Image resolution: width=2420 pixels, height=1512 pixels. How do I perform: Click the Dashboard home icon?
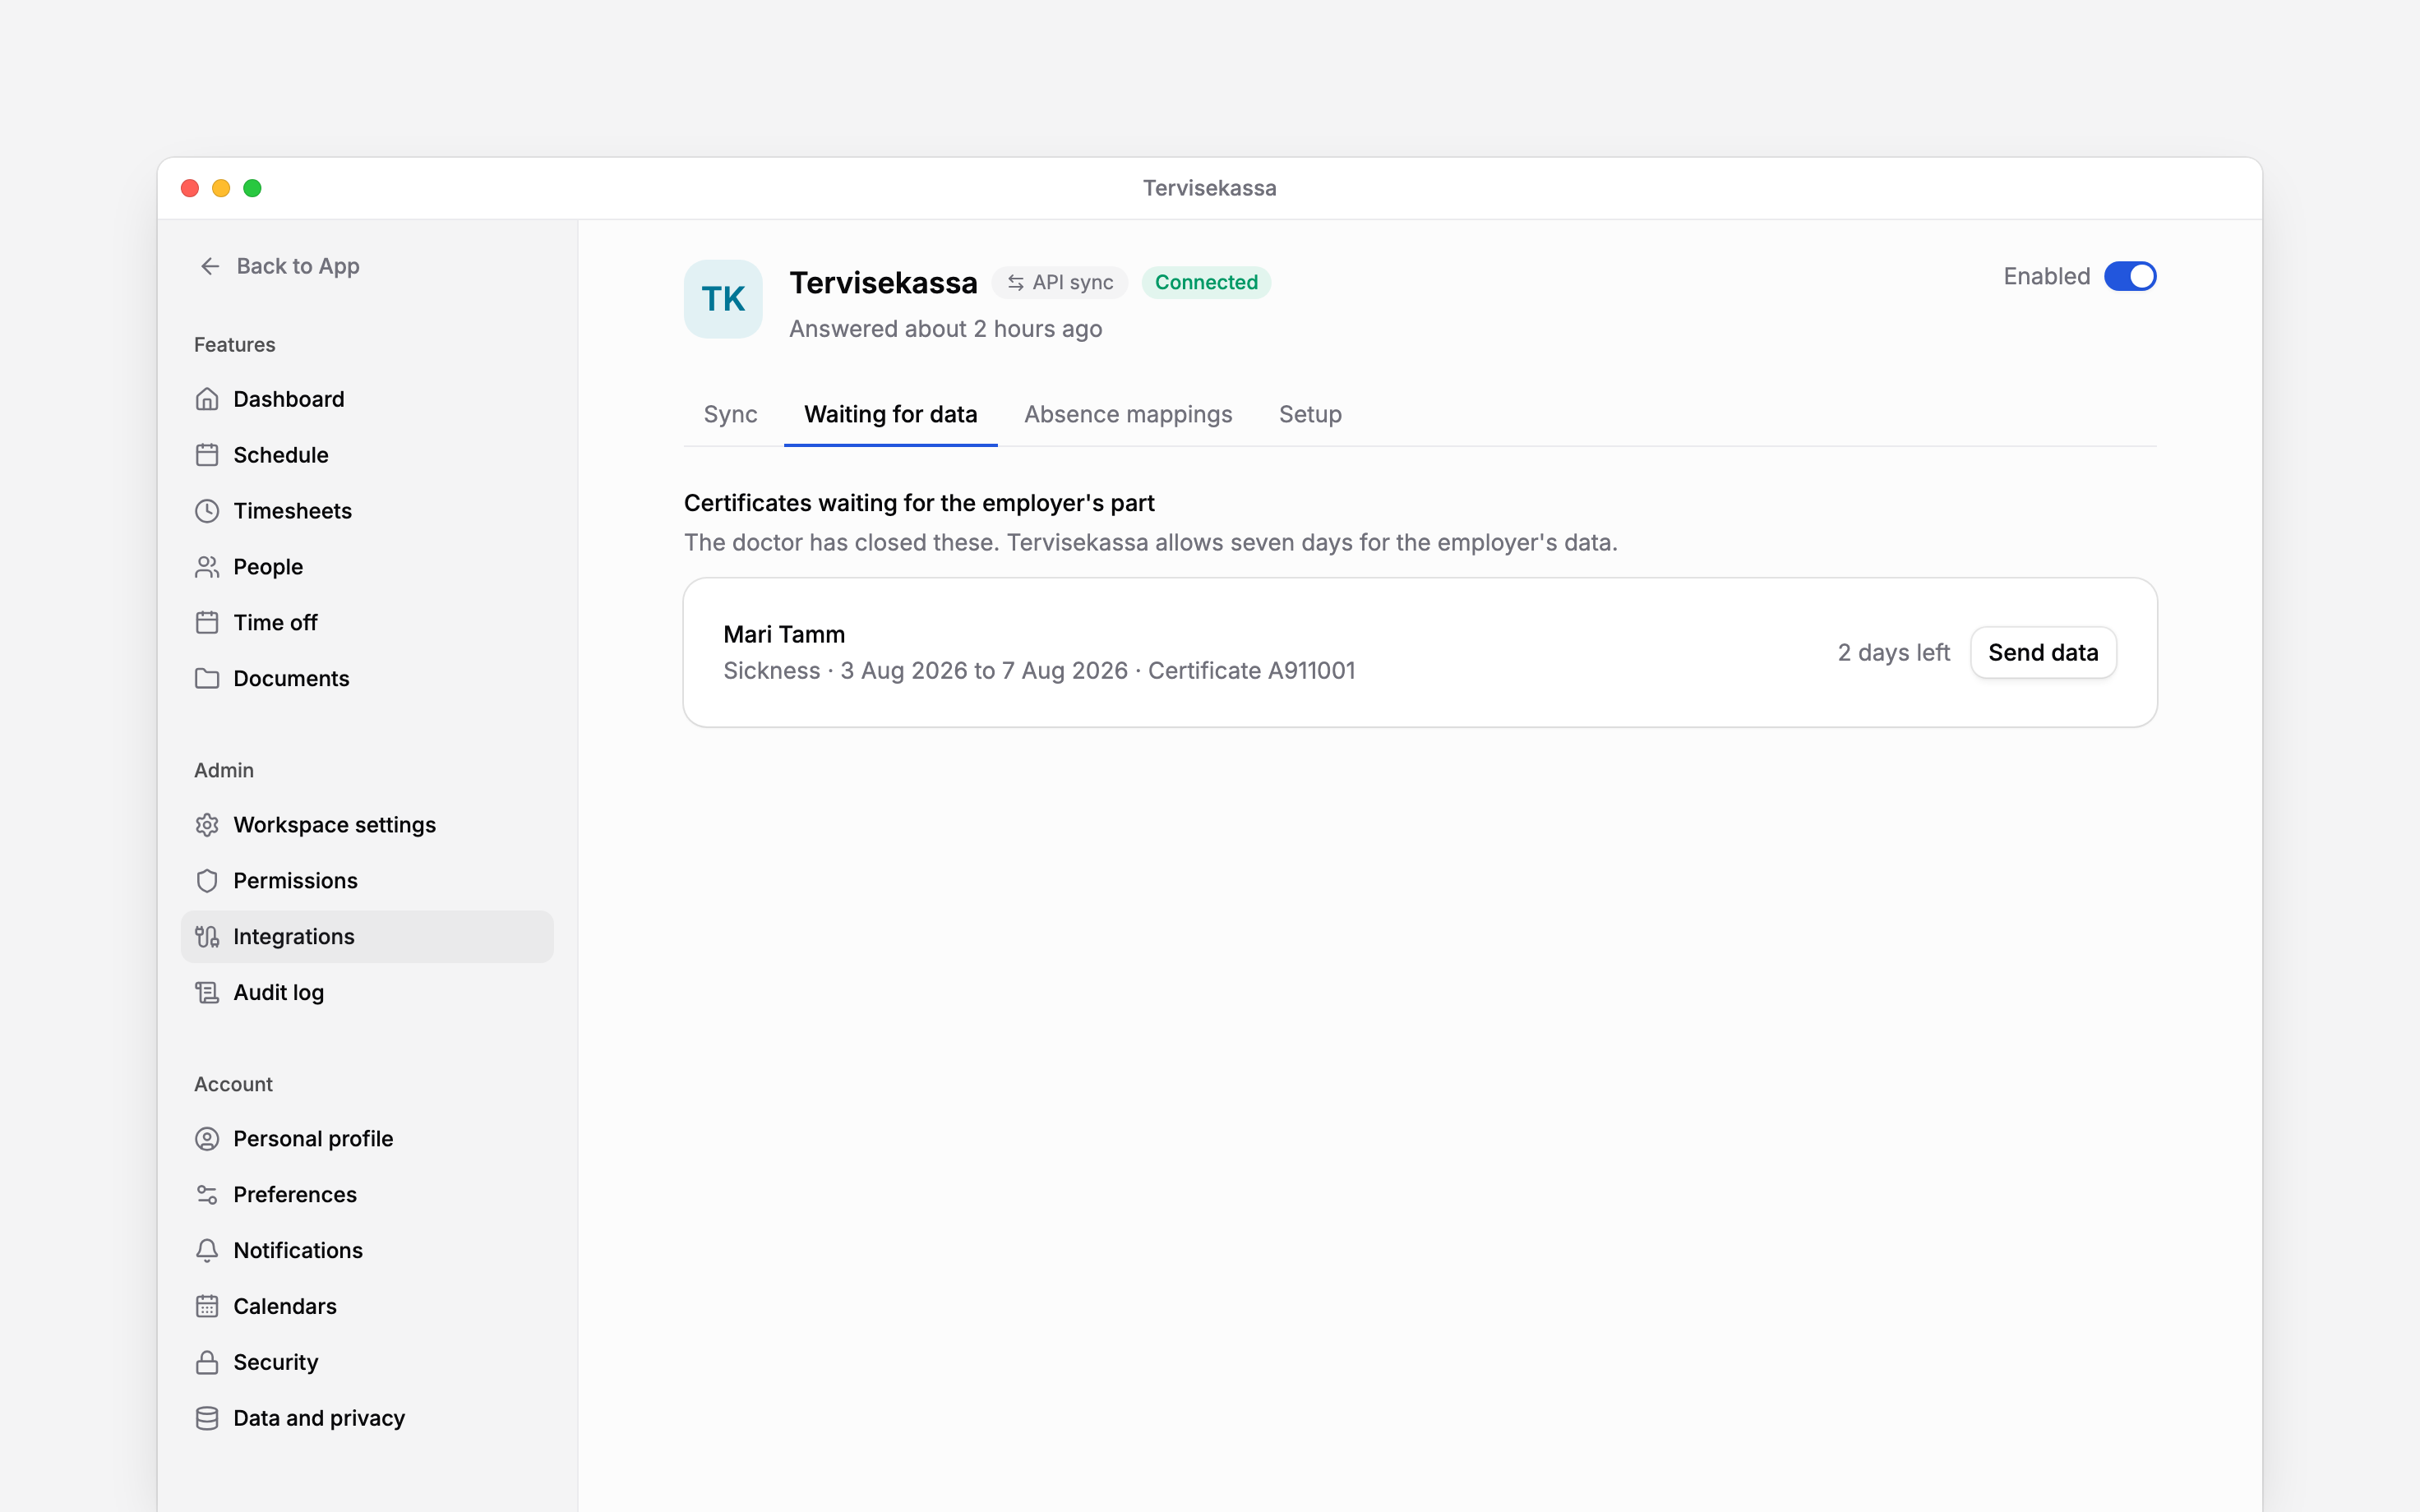pos(207,399)
